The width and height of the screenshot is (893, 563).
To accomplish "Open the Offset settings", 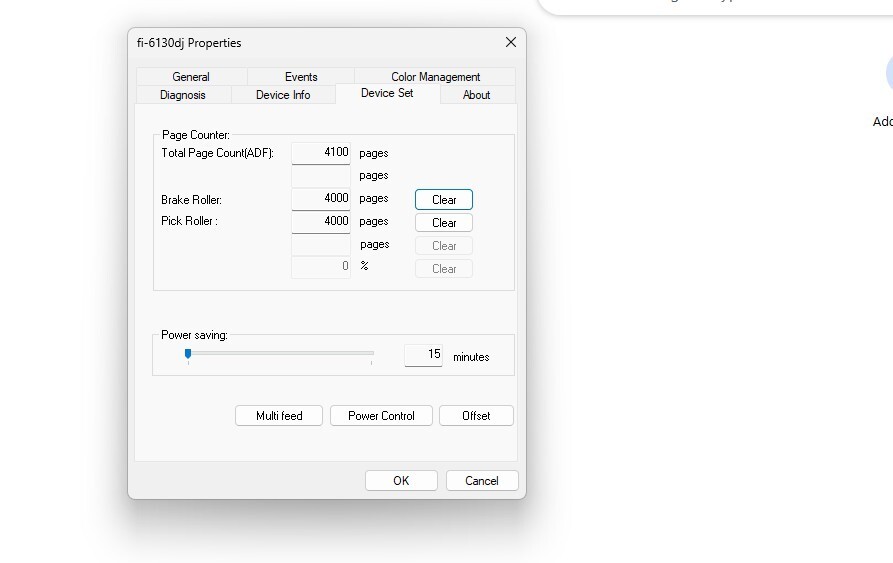I will pos(476,416).
